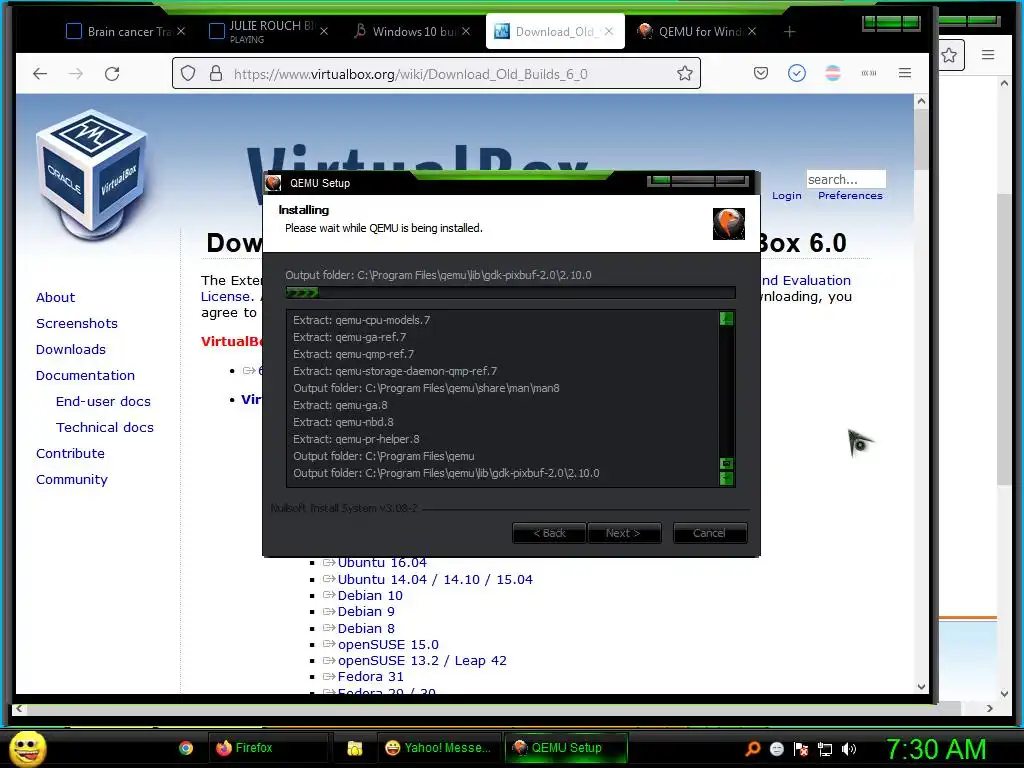Screen dimensions: 1024x768
Task: Click the QEMU installation progress bar
Action: click(511, 293)
